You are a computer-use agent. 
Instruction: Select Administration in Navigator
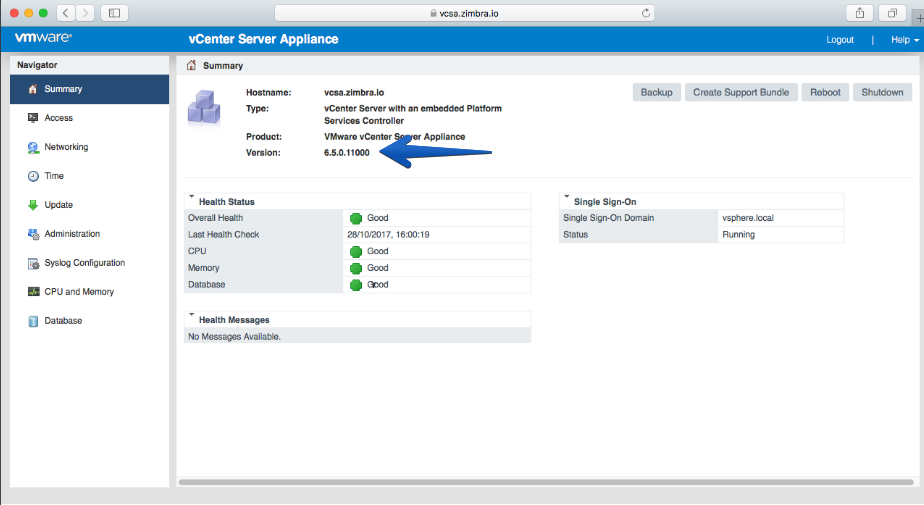[90, 233]
